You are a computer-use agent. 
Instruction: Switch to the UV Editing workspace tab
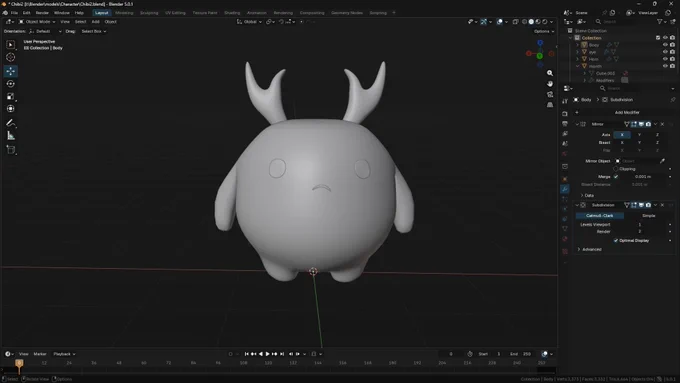click(x=175, y=13)
